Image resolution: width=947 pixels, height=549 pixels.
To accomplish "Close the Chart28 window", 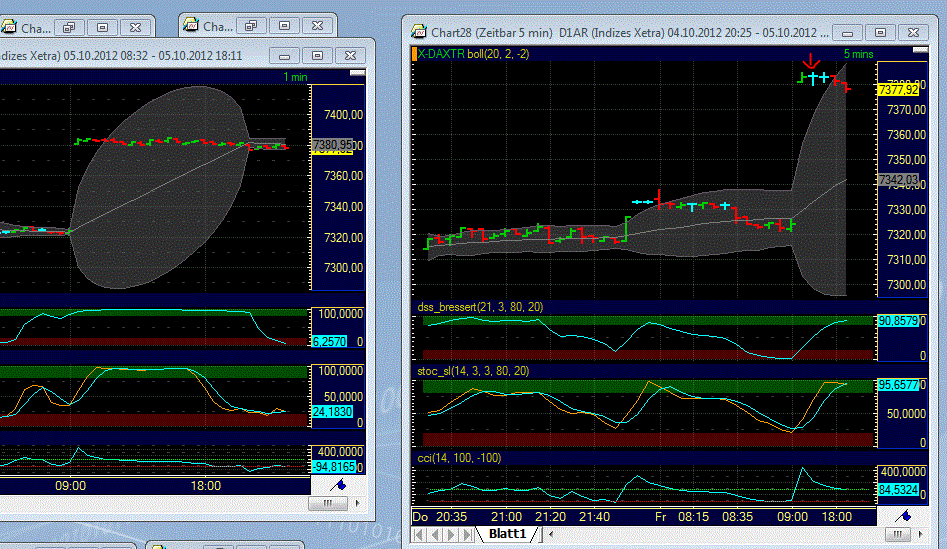I will coord(913,33).
